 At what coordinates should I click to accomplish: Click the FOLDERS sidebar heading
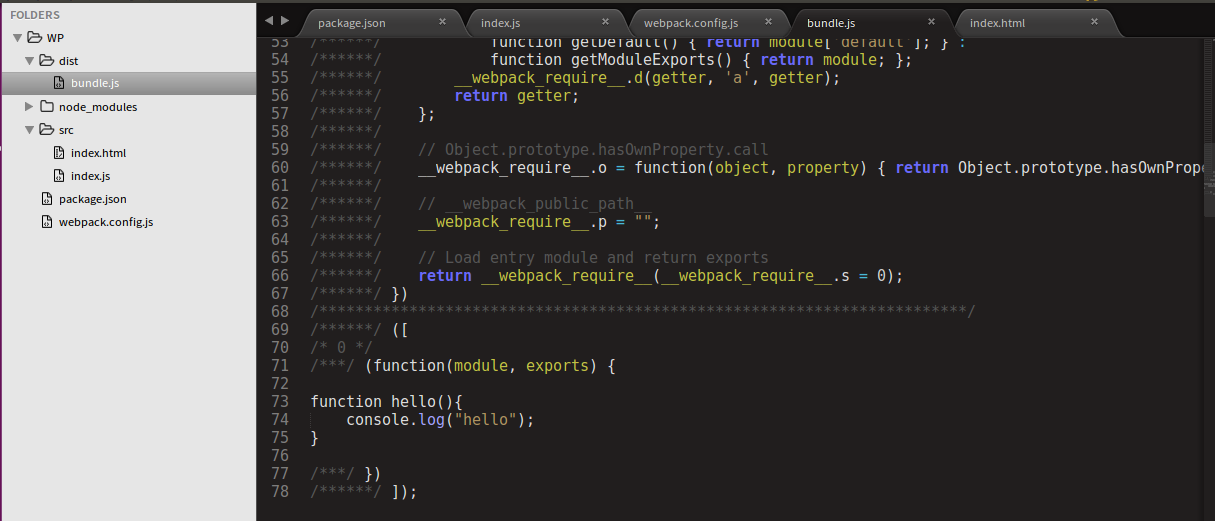(35, 15)
